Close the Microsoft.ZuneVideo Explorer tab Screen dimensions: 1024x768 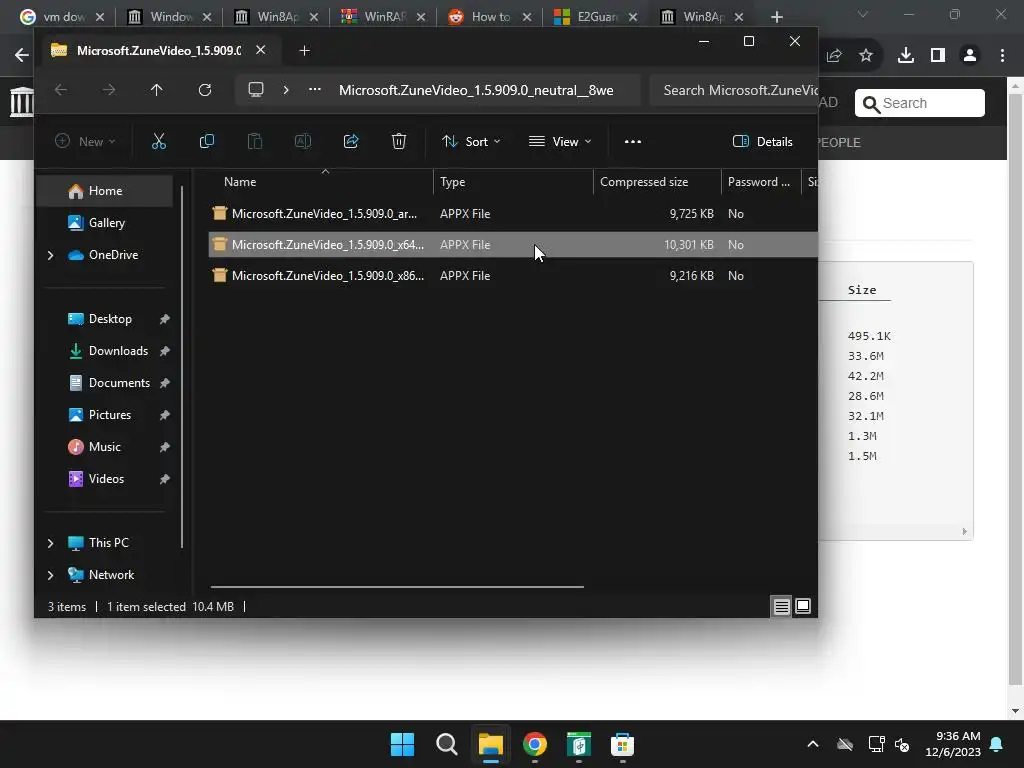(261, 50)
